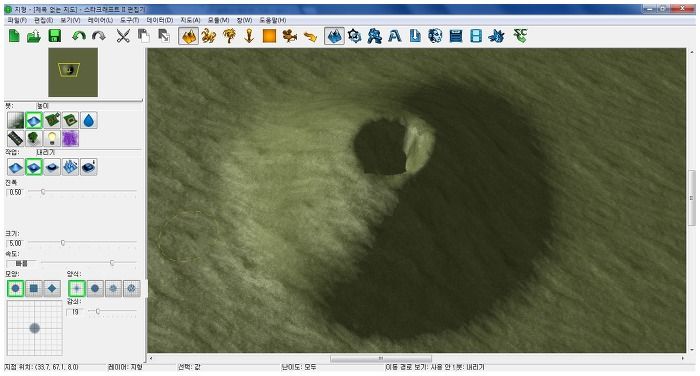Open the 파일(F) menu

[x=17, y=20]
